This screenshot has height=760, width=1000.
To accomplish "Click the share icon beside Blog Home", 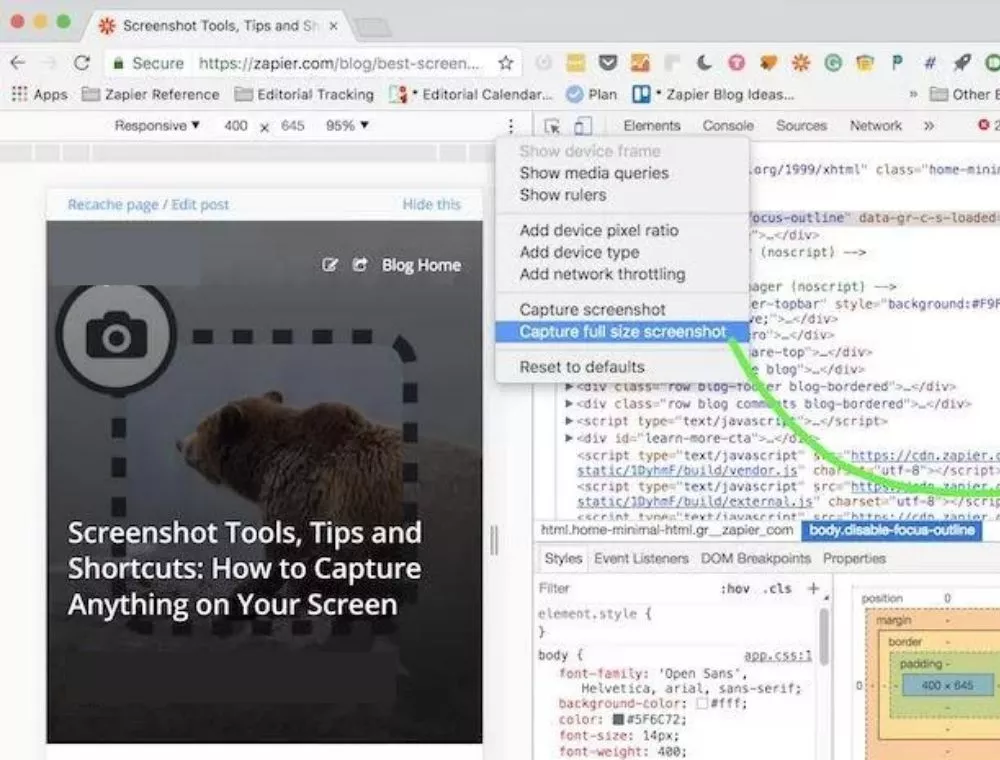I will point(360,265).
